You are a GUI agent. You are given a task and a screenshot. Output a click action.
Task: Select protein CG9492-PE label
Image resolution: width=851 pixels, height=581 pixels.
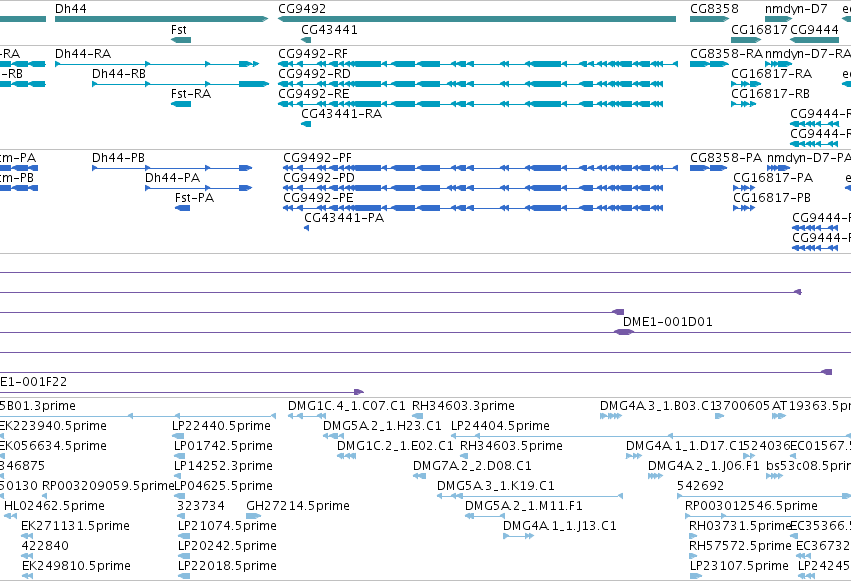(318, 198)
